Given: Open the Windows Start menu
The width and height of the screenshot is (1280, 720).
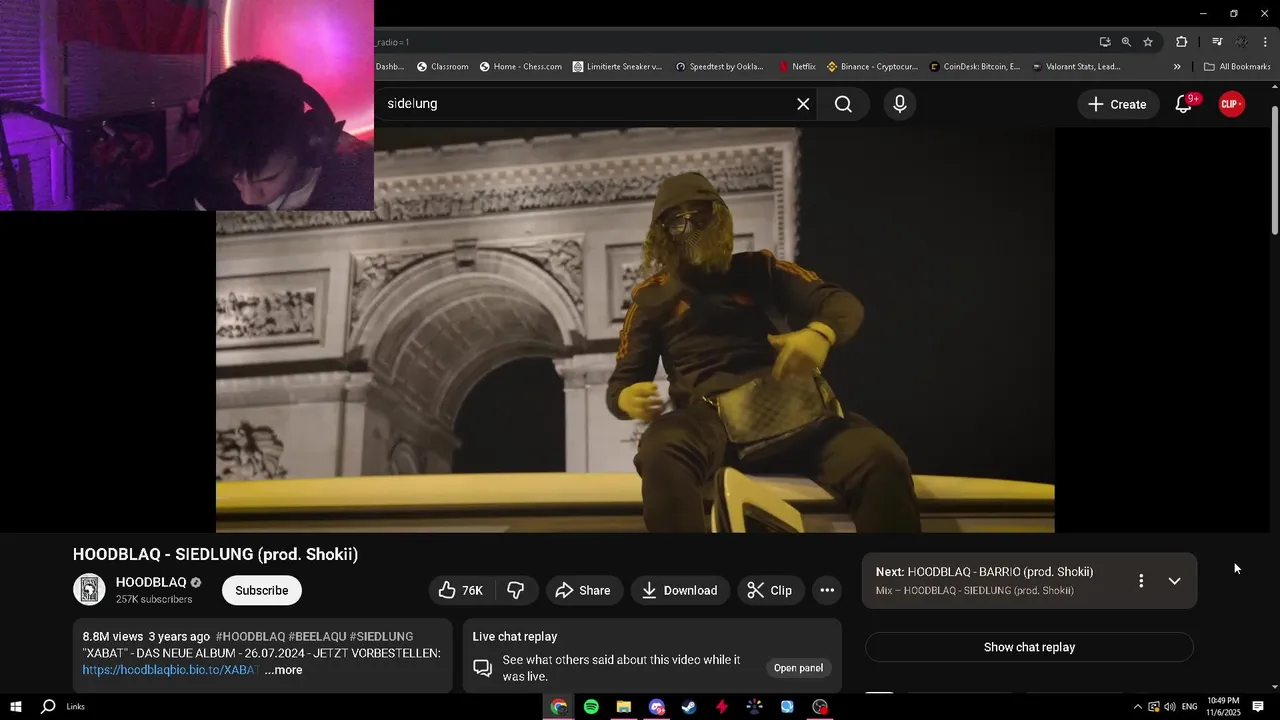Looking at the screenshot, I should click(16, 707).
